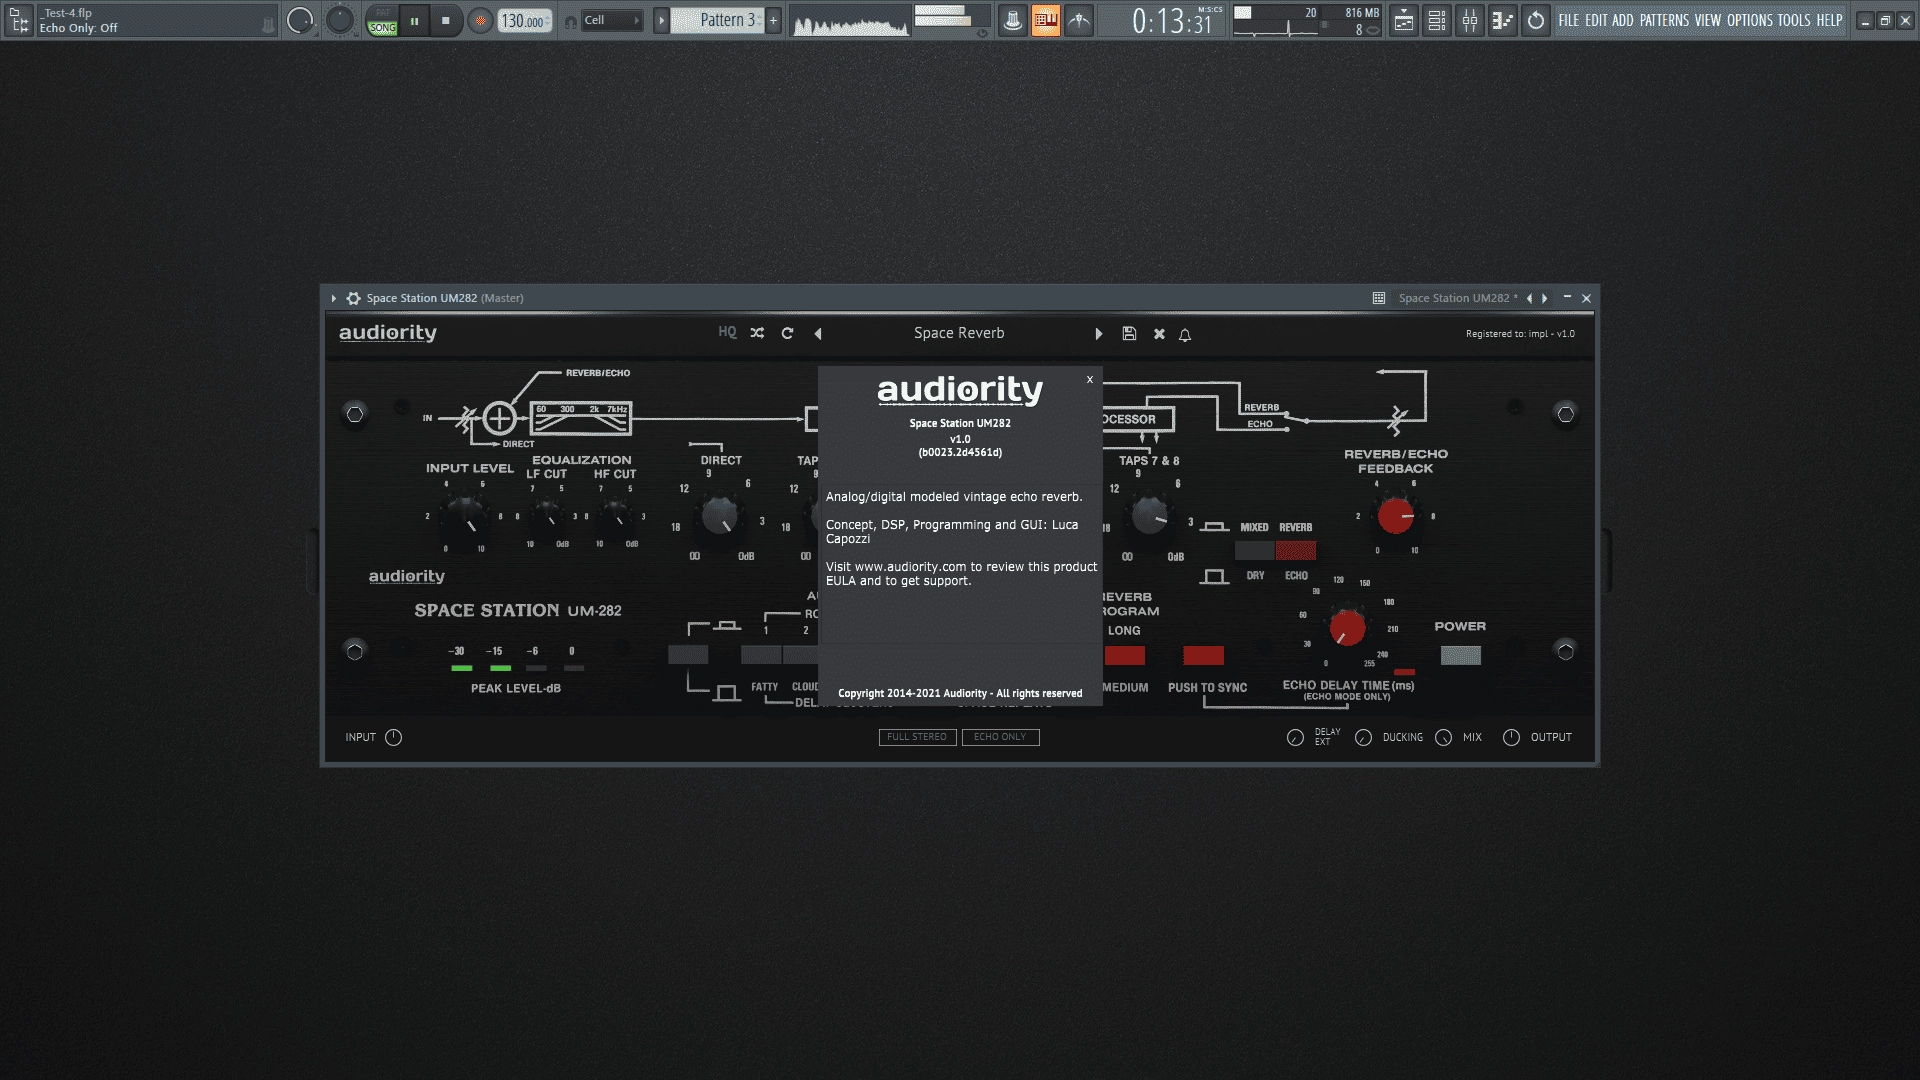
Task: Open the Playlist window icon
Action: click(x=1404, y=20)
